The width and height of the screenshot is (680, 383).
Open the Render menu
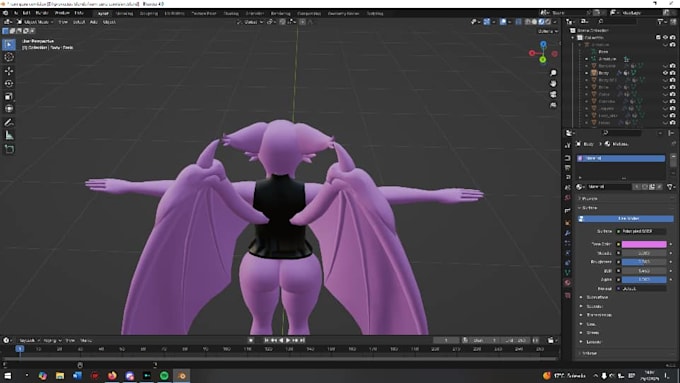pos(42,13)
